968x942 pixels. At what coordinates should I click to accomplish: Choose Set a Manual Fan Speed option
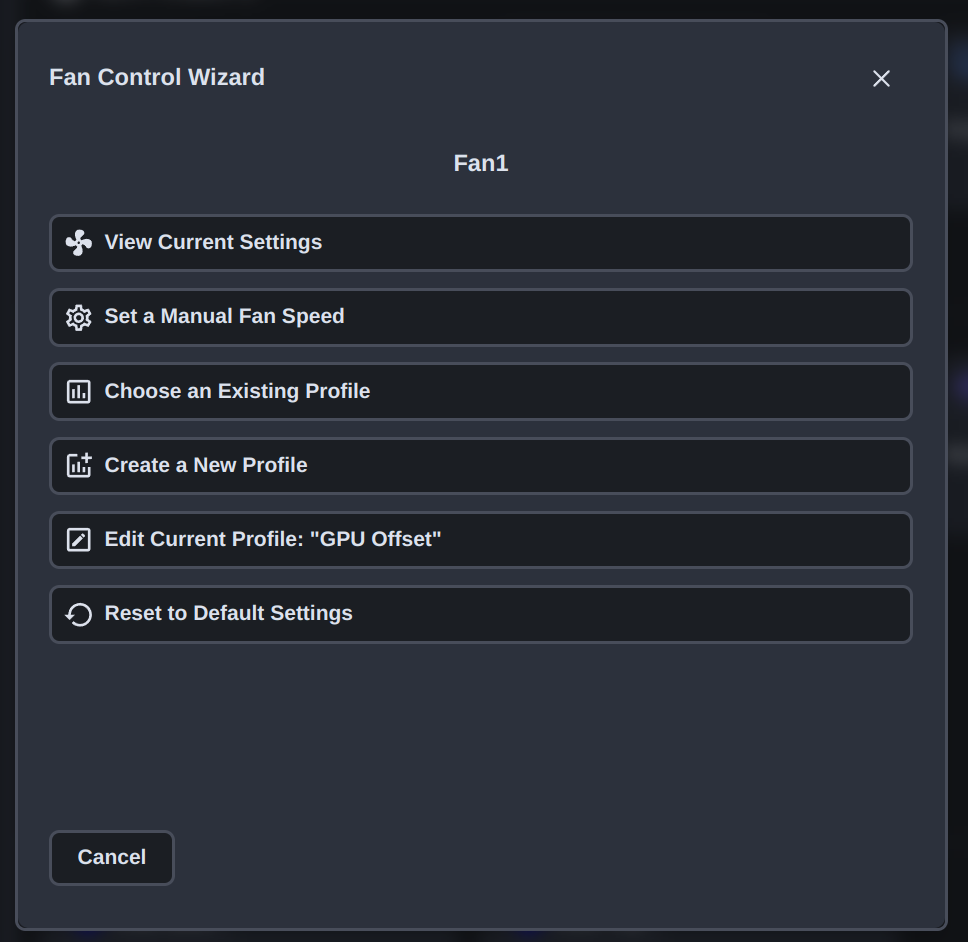click(x=480, y=316)
